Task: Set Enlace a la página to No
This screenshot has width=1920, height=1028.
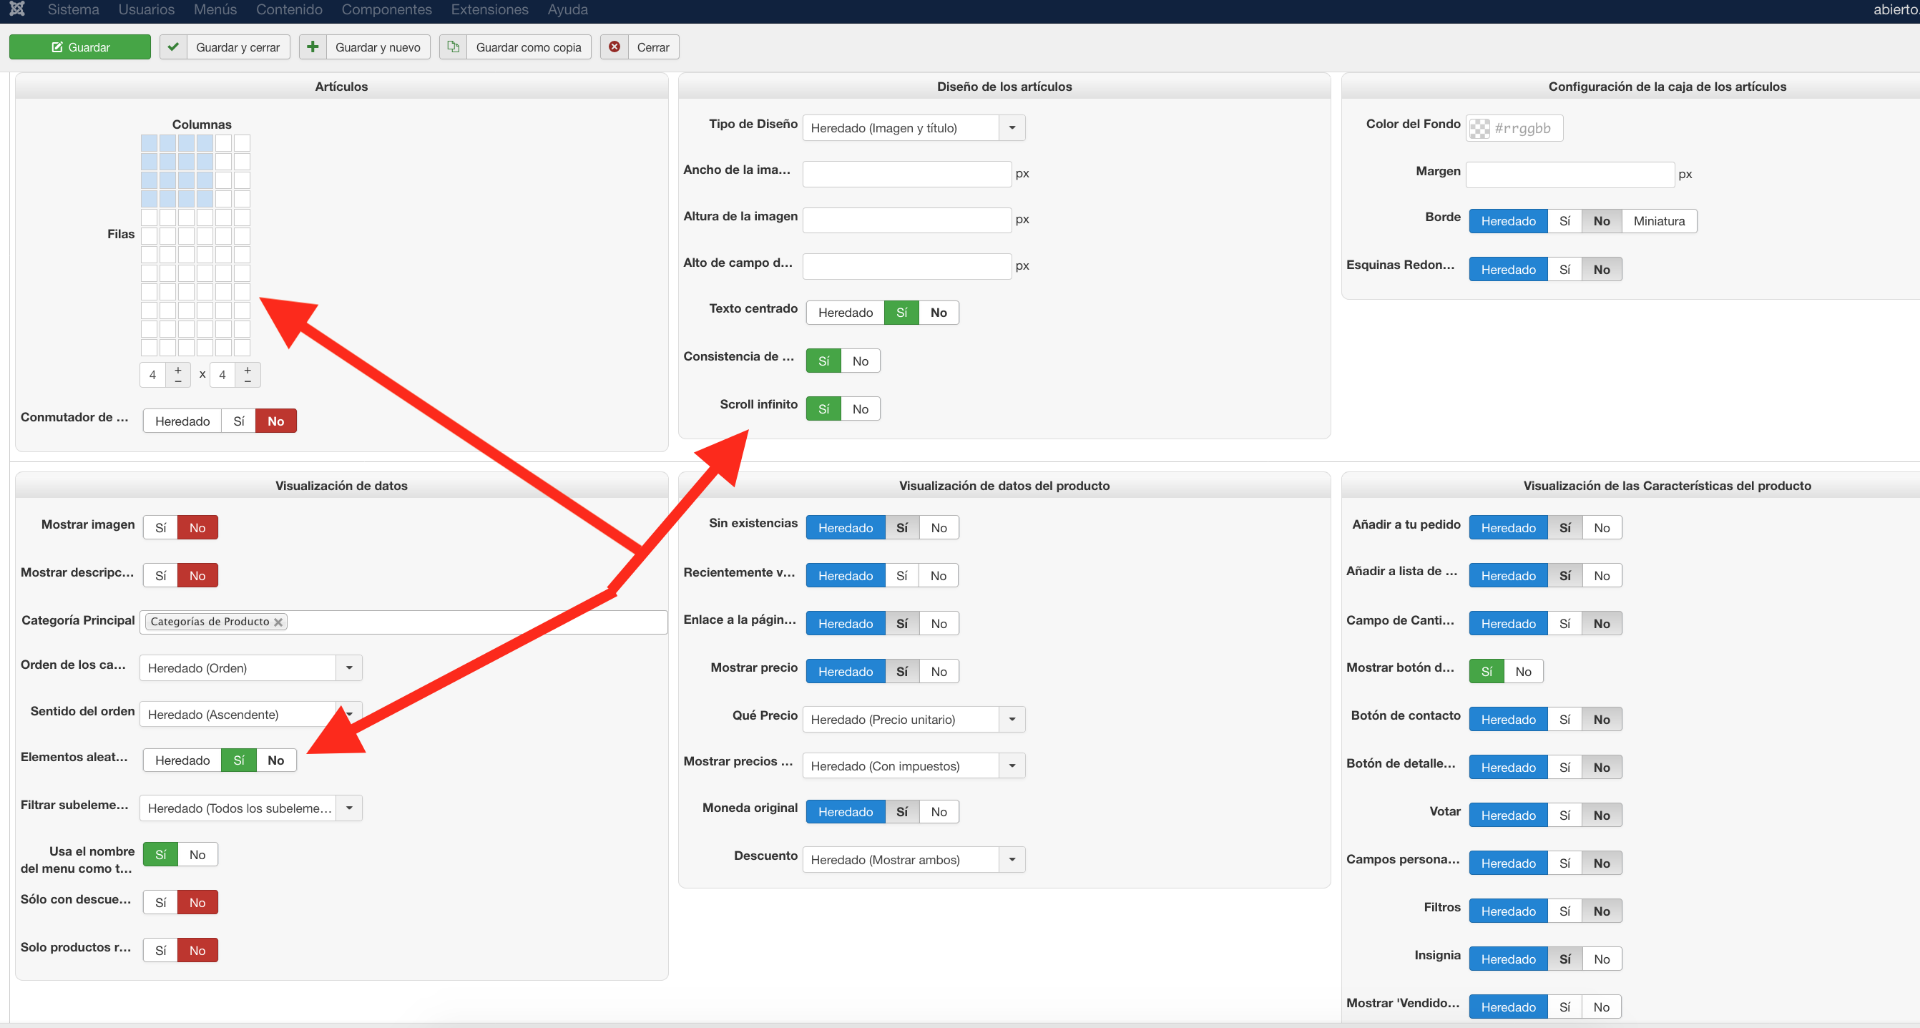Action: click(938, 624)
